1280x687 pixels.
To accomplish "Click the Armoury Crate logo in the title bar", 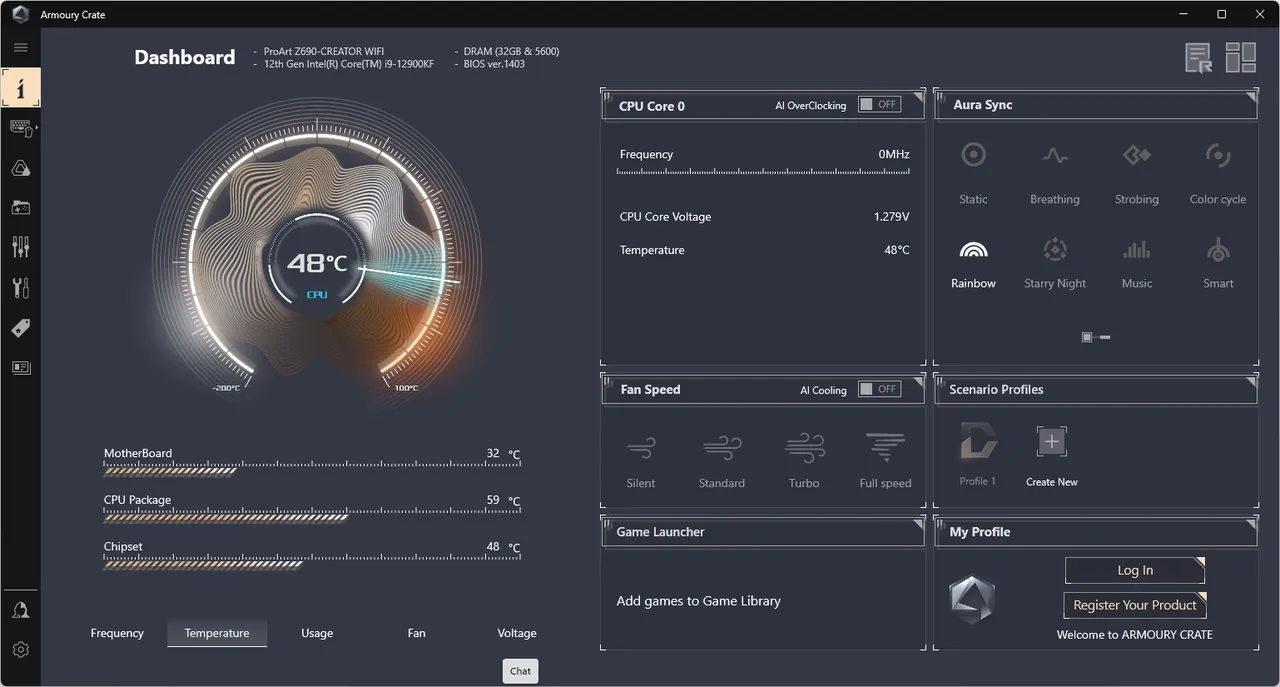I will [20, 15].
